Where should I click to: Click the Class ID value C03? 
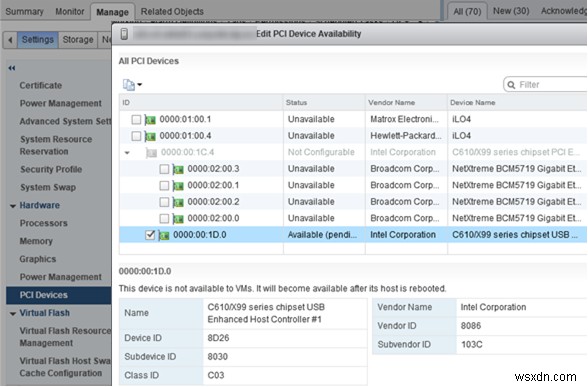click(216, 376)
